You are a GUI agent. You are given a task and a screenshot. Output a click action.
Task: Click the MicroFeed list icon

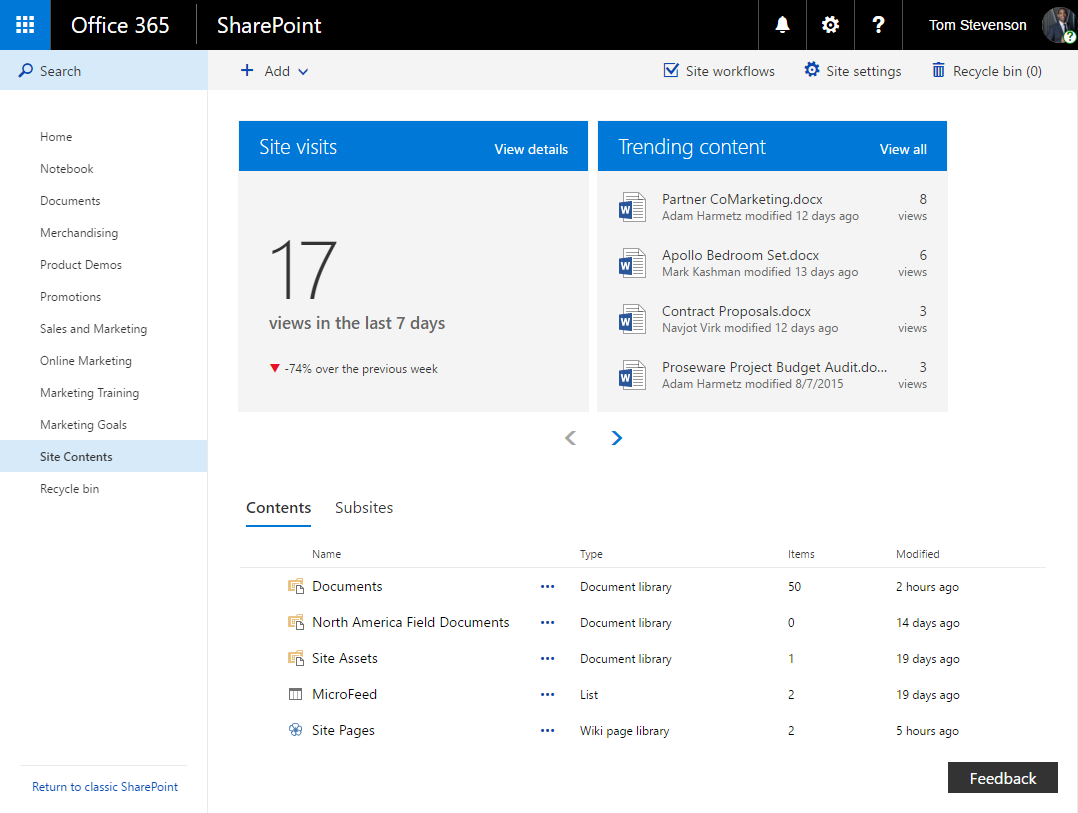click(x=296, y=694)
